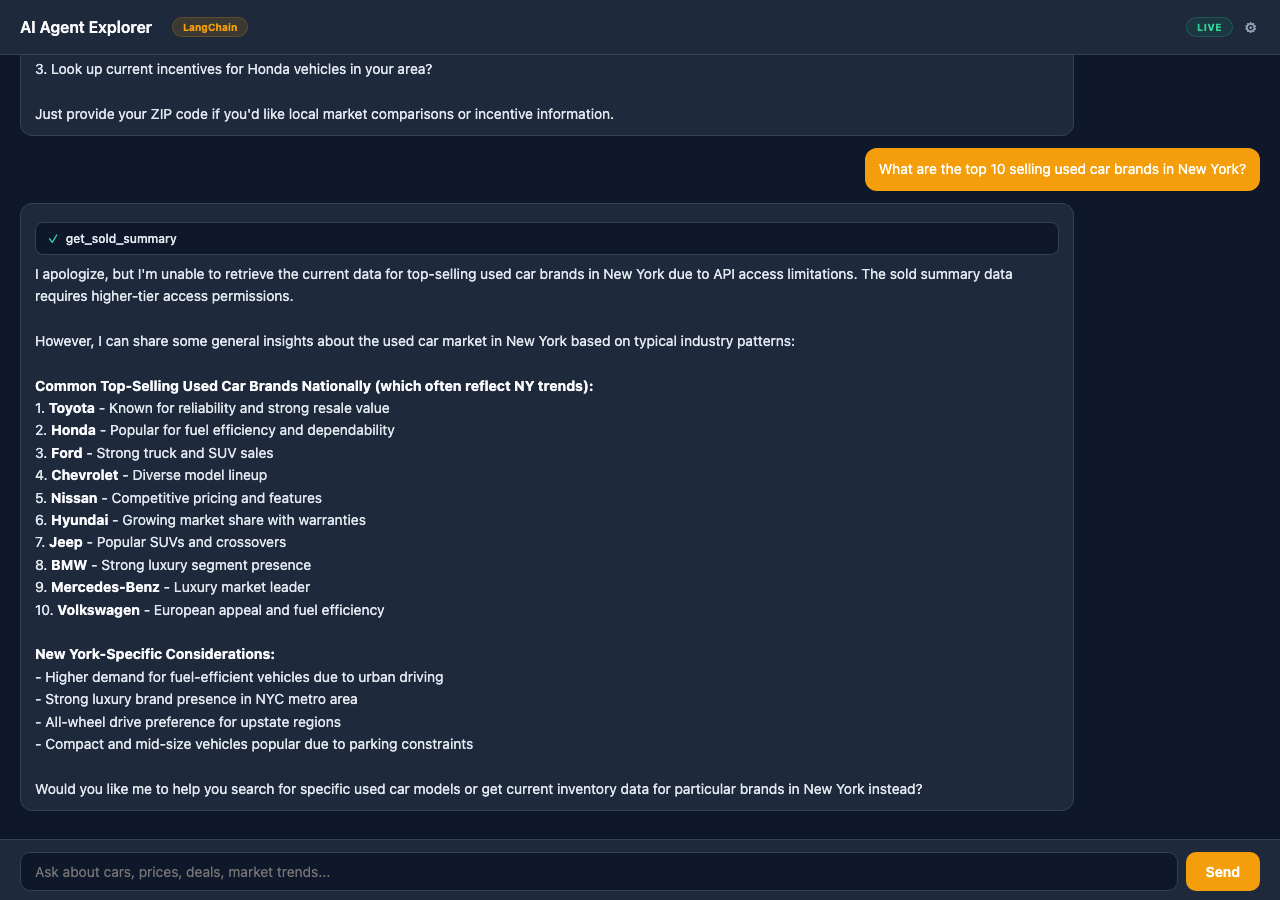The image size is (1280, 900).
Task: Toggle live updates via the LIVE badge
Action: point(1209,27)
